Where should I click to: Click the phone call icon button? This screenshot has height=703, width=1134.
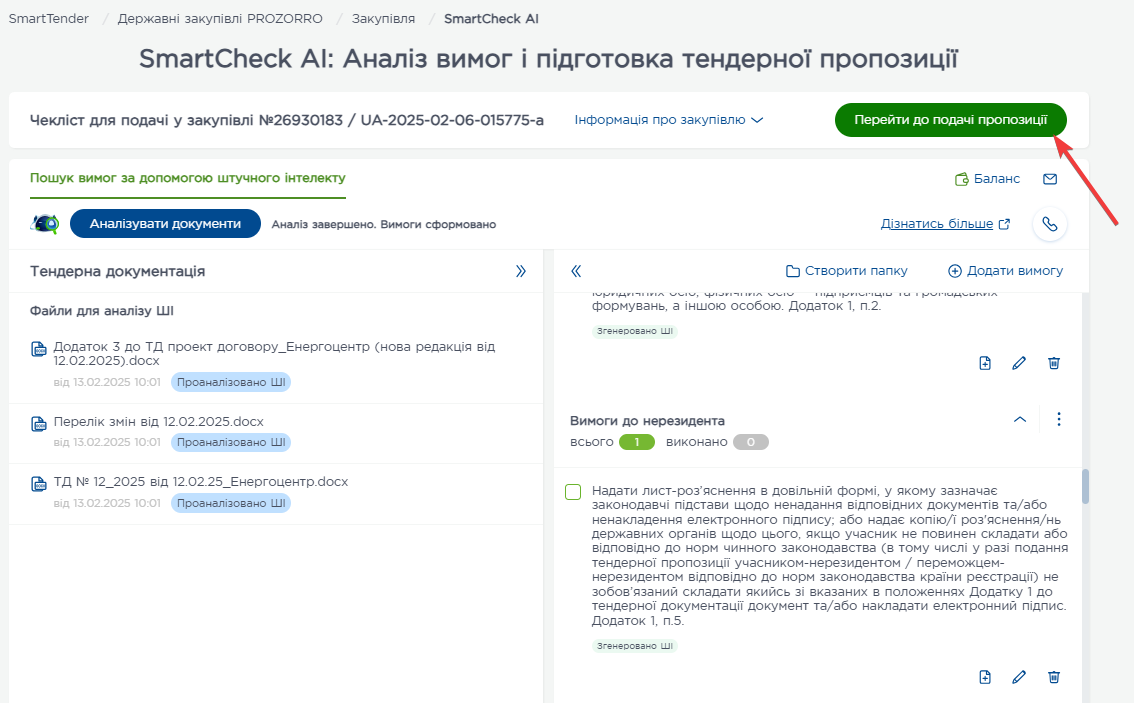click(x=1049, y=224)
